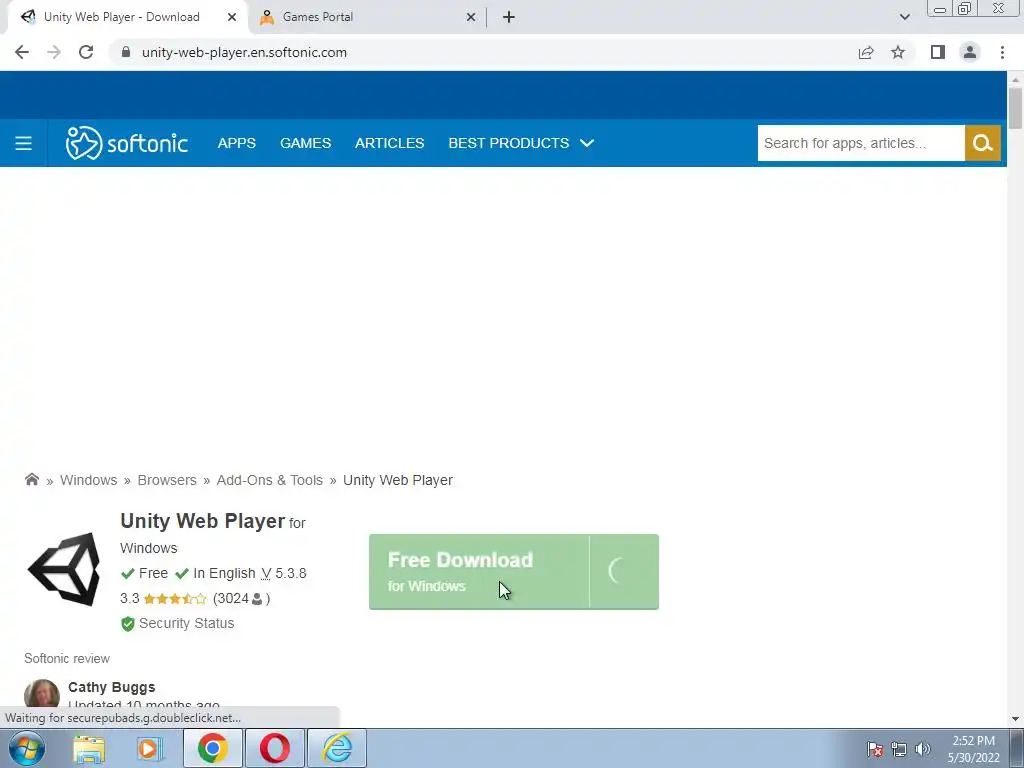Open Chrome side panel
Screen dimensions: 1024x768
(938, 52)
